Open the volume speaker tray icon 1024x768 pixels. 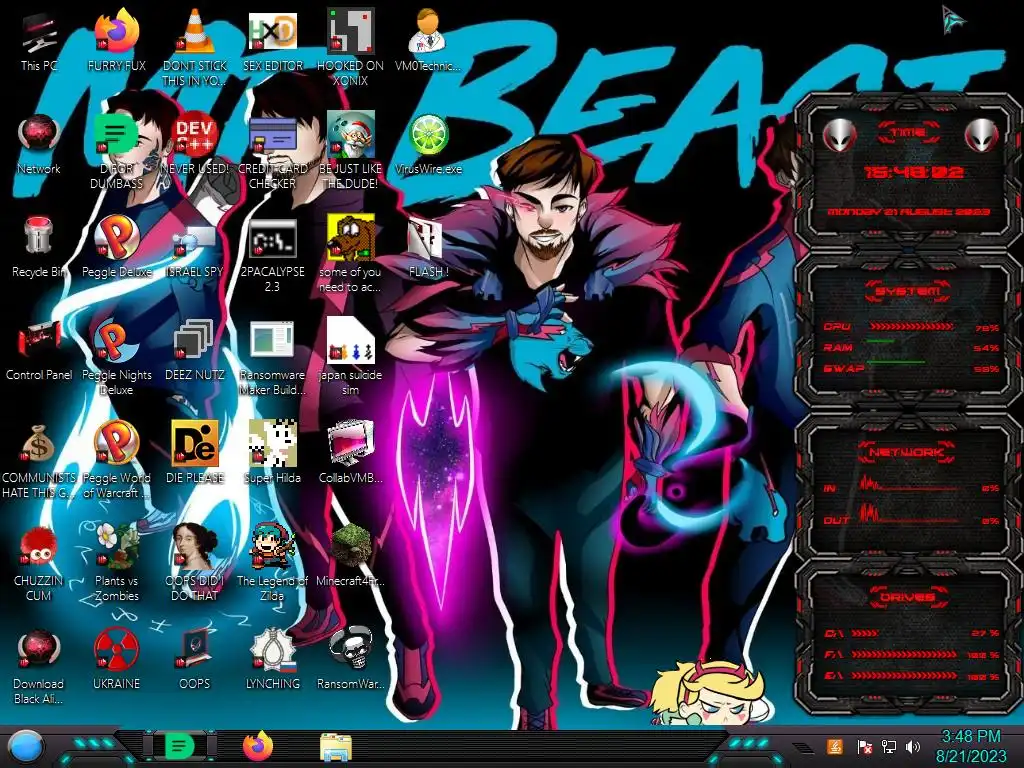913,746
